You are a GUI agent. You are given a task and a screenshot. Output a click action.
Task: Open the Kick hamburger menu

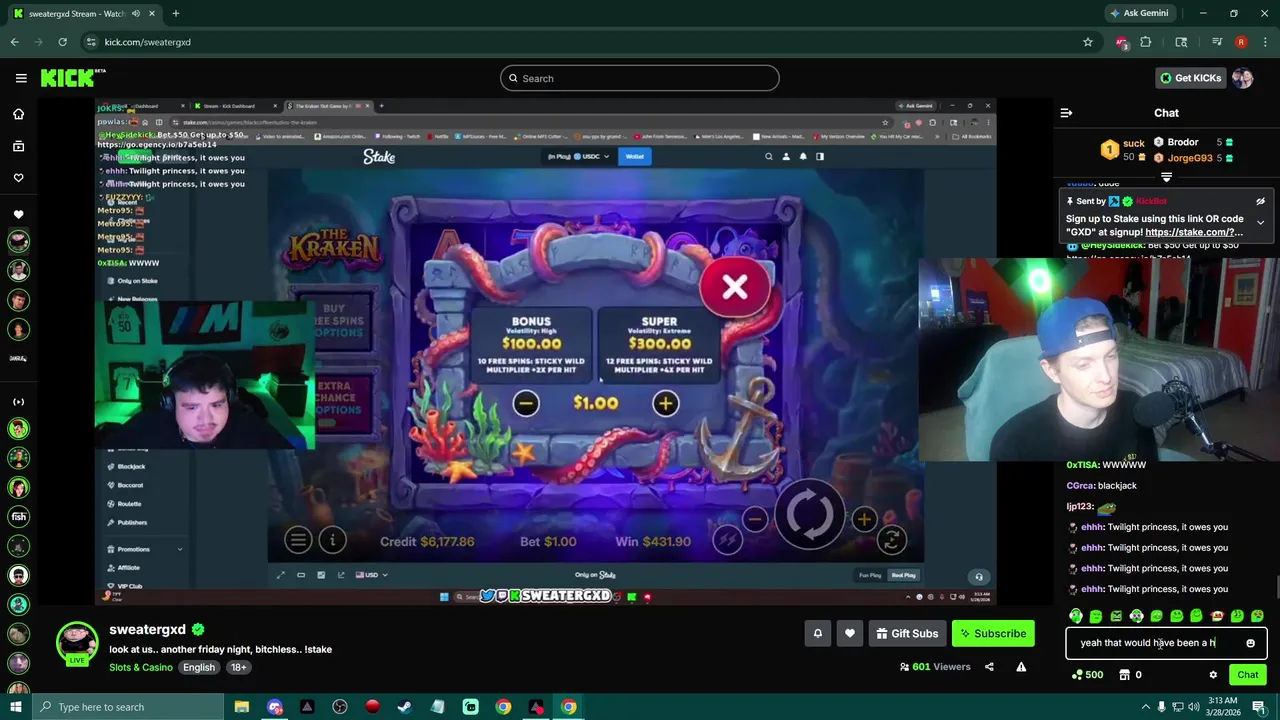point(21,78)
